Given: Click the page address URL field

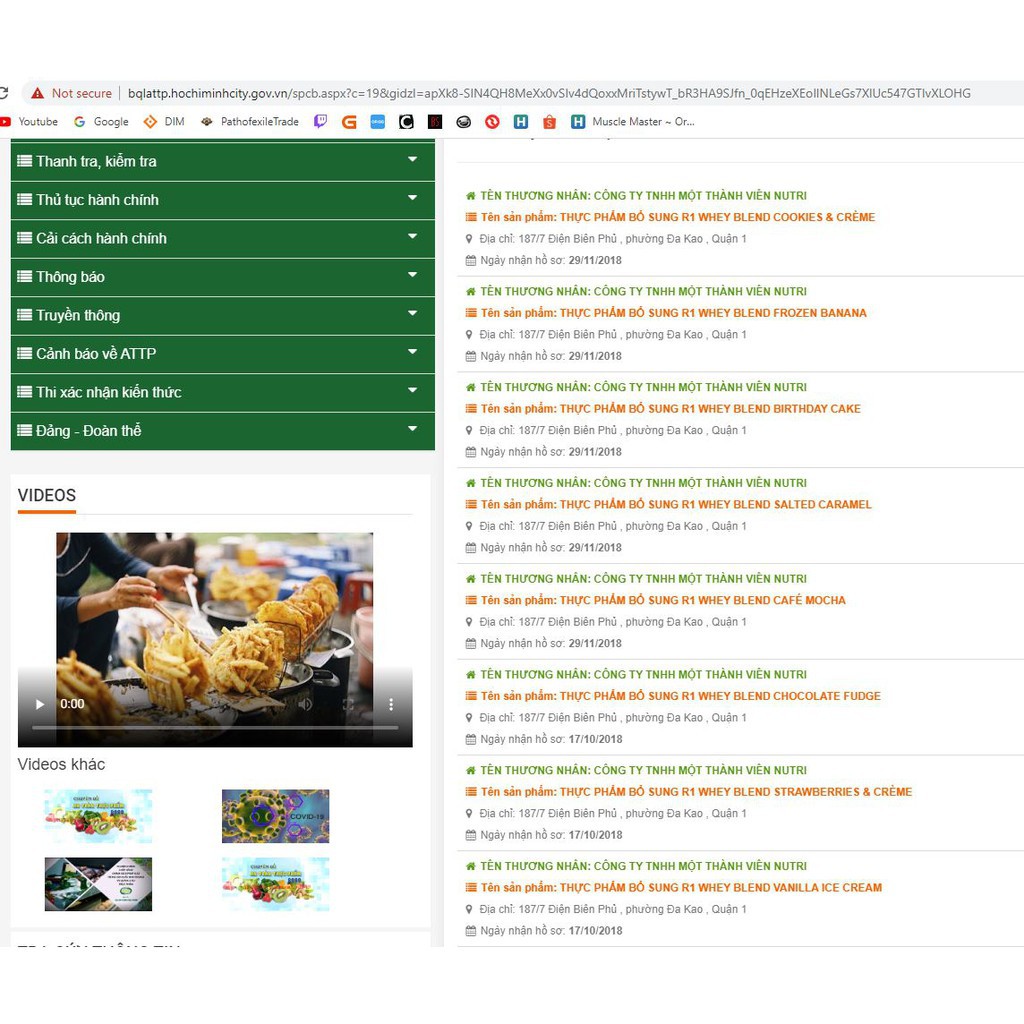Looking at the screenshot, I should click(549, 93).
